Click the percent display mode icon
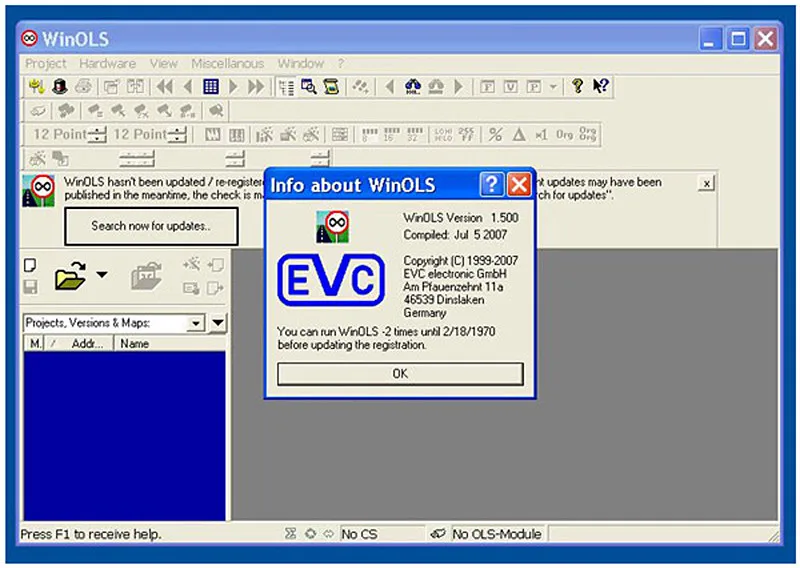The height and width of the screenshot is (568, 800). 495,135
